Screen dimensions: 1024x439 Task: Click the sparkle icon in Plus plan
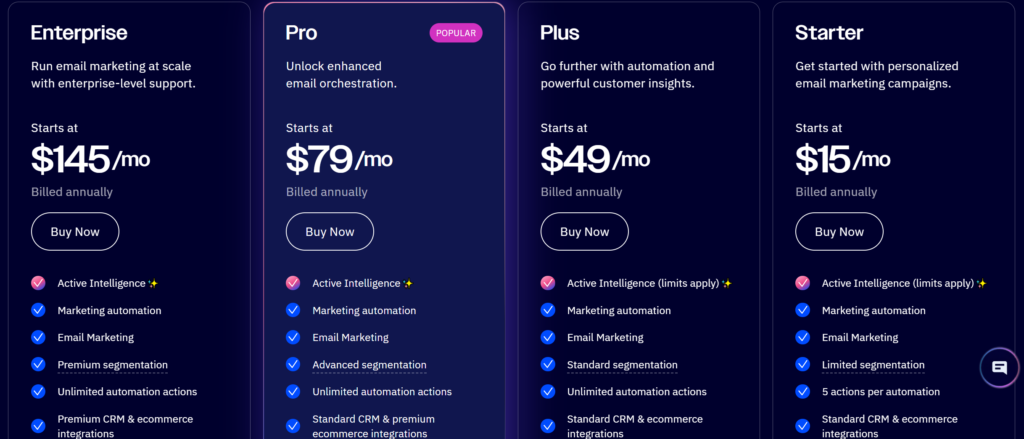(727, 284)
